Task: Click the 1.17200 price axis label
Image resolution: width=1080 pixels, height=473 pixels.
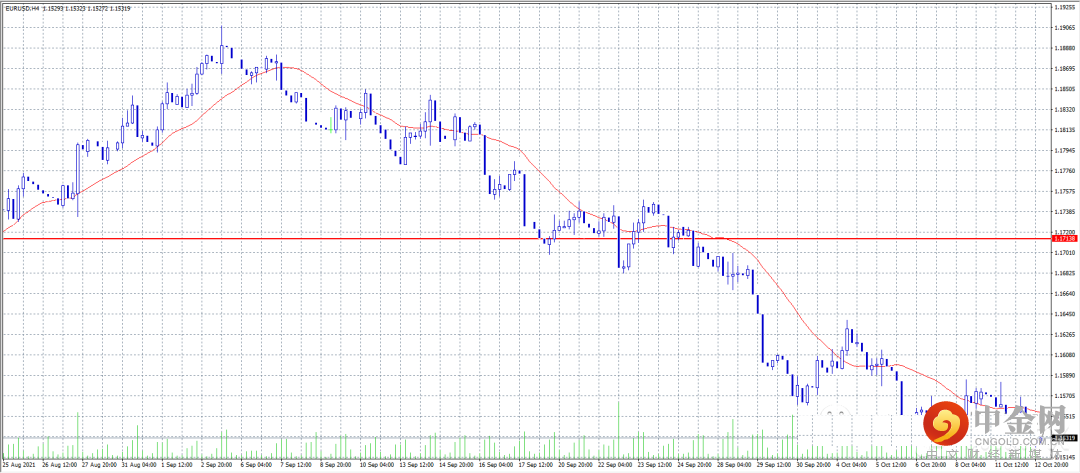Action: (x=1064, y=232)
